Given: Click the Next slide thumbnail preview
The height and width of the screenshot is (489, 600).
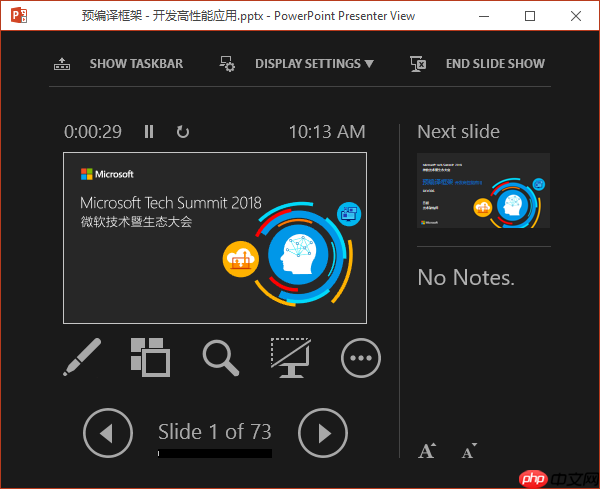Looking at the screenshot, I should pos(483,191).
